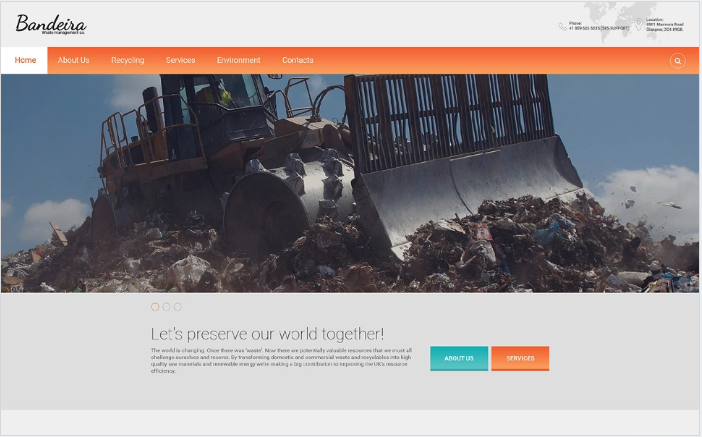Screen dimensions: 702x437
Task: Open the Environment menu item
Action: click(x=239, y=60)
